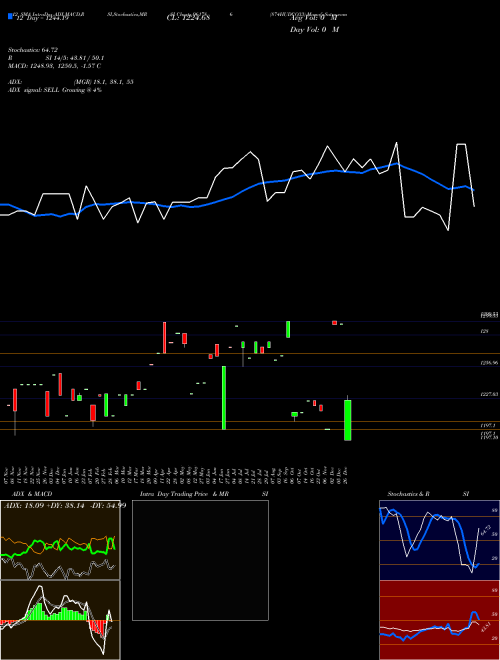Click the 'Day Vol: 0 M' label

[x=314, y=29]
